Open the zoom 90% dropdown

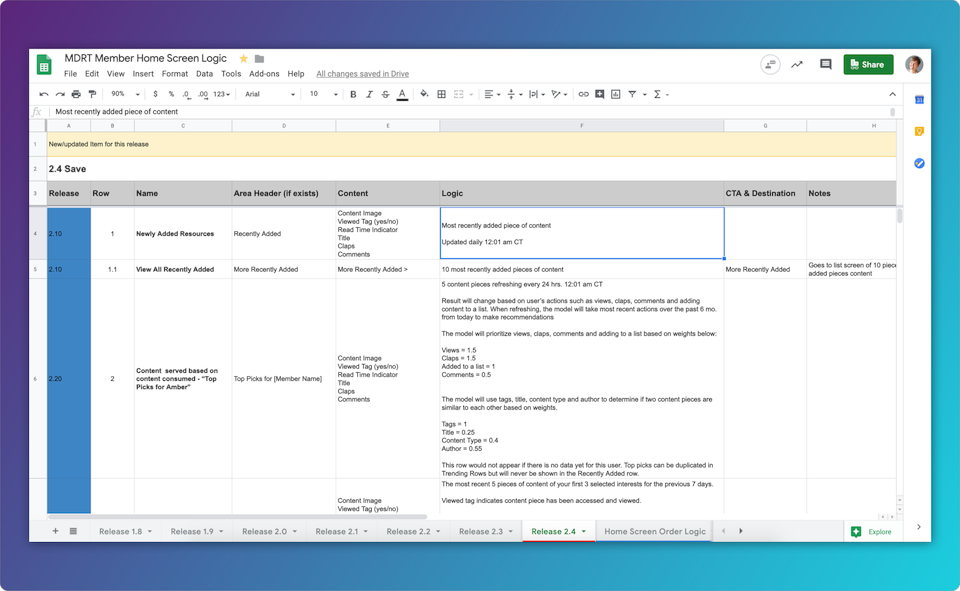tap(125, 94)
